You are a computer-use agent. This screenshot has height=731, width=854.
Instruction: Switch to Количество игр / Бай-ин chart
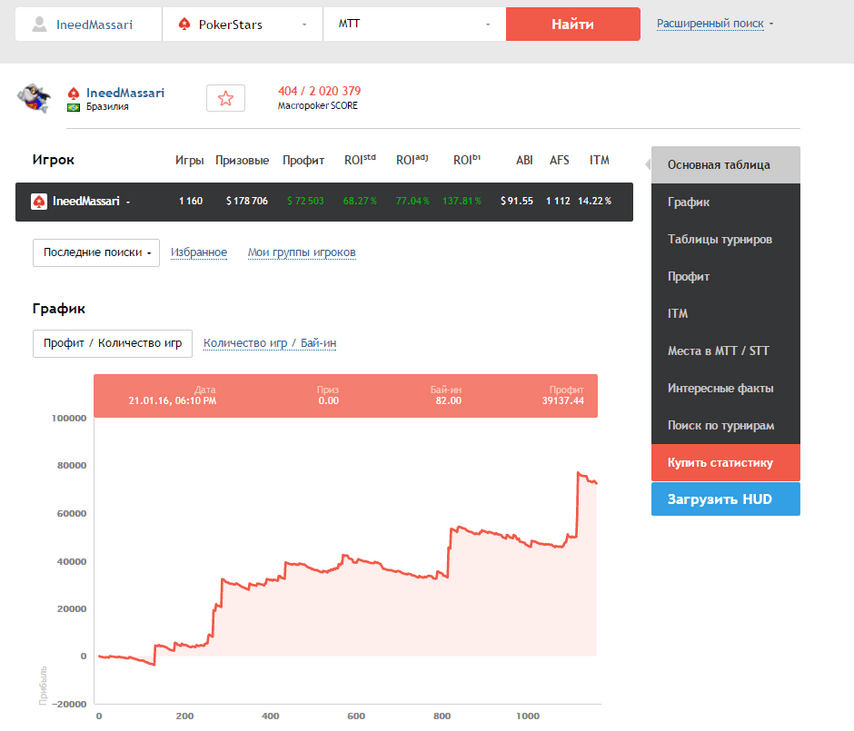(x=270, y=343)
